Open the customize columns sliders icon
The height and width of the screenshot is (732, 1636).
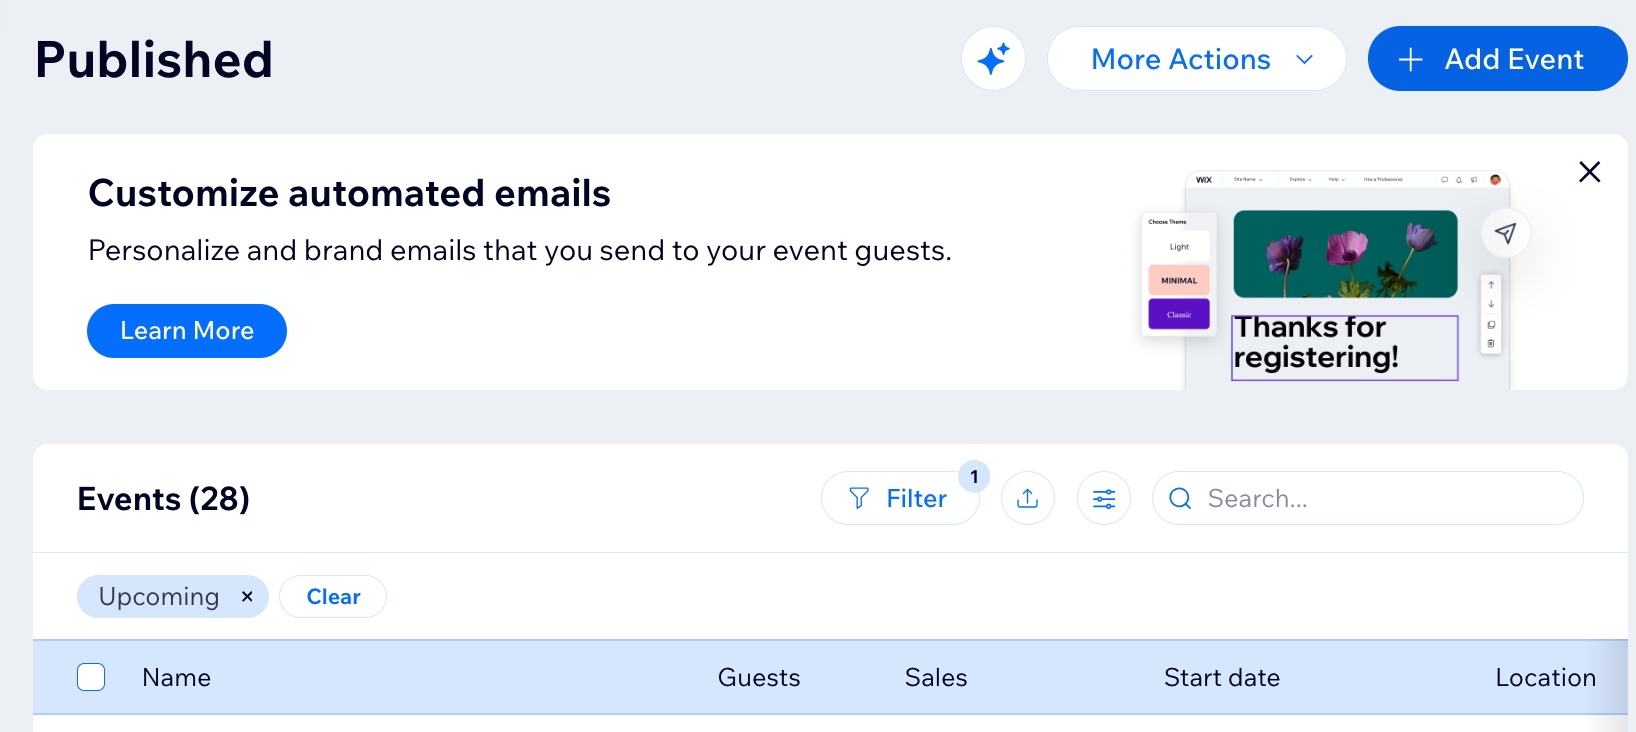[1104, 498]
